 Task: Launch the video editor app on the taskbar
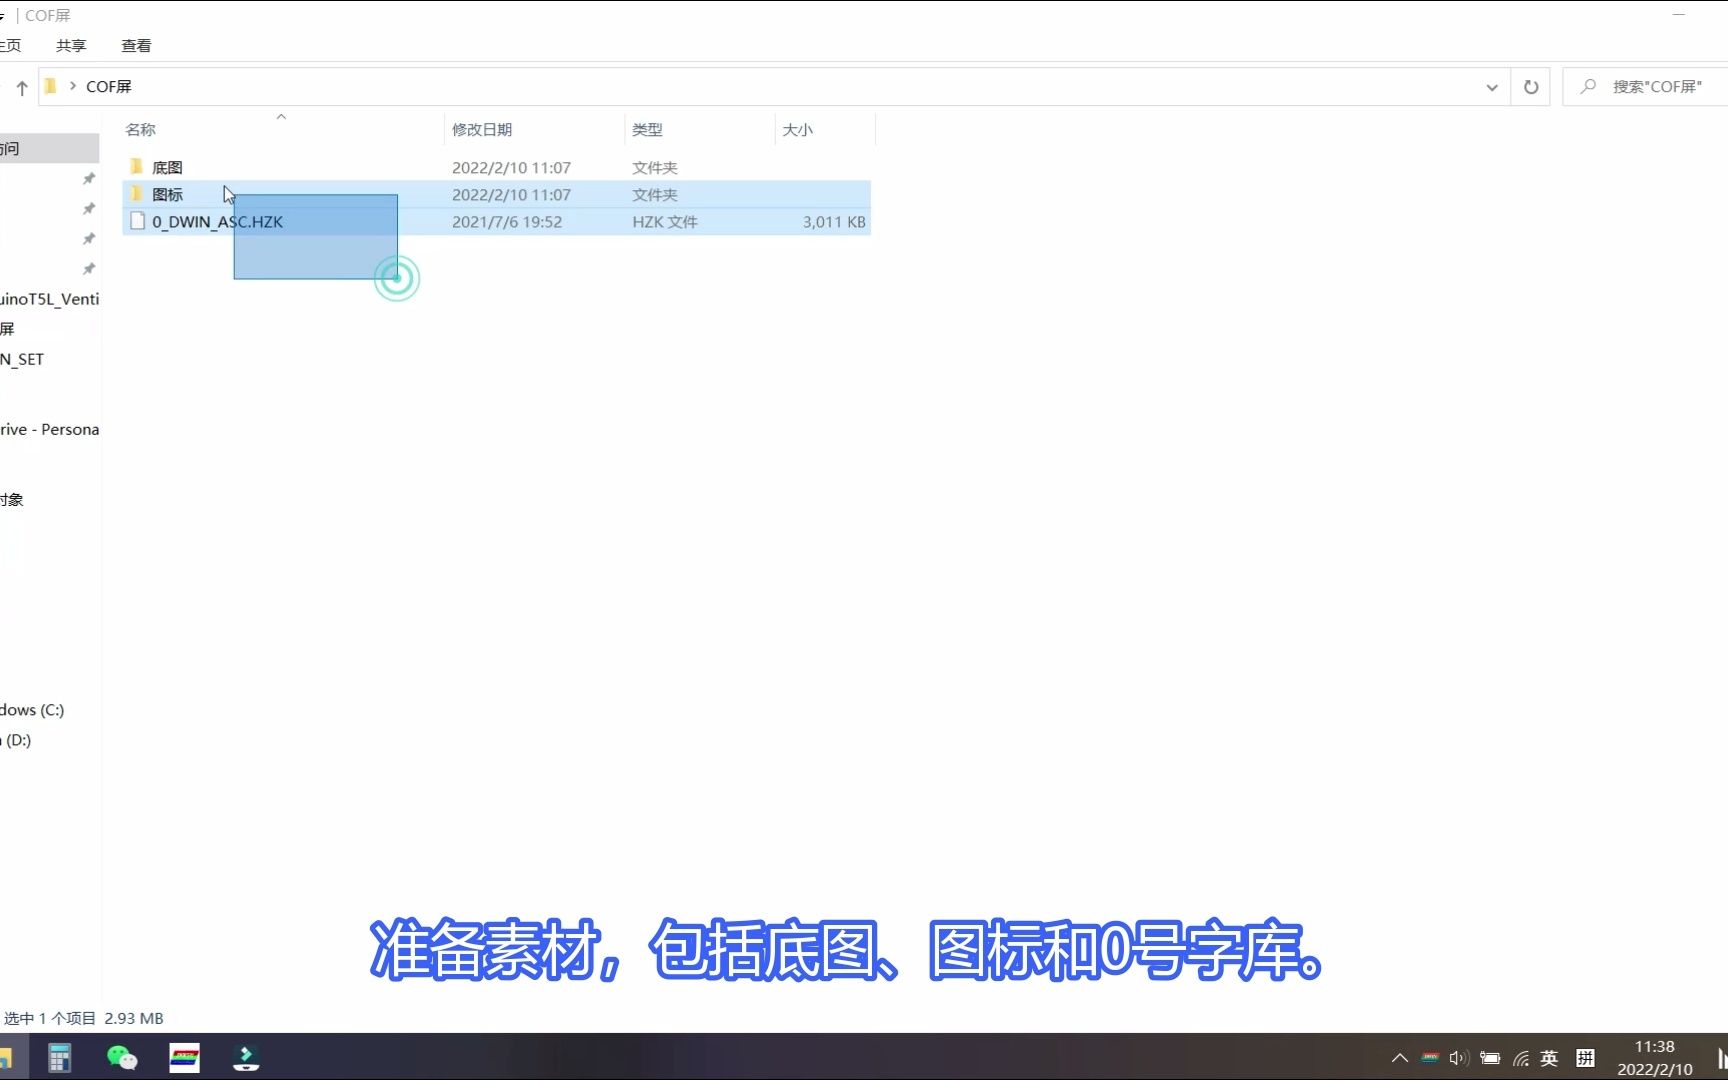[246, 1058]
